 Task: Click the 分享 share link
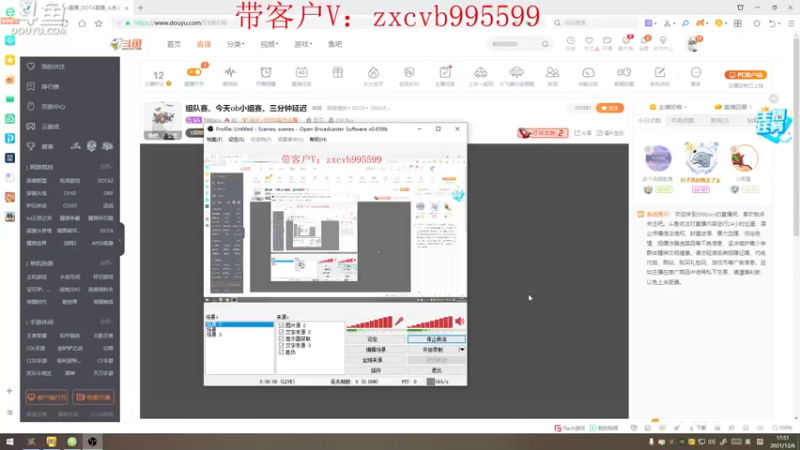pyautogui.click(x=585, y=133)
